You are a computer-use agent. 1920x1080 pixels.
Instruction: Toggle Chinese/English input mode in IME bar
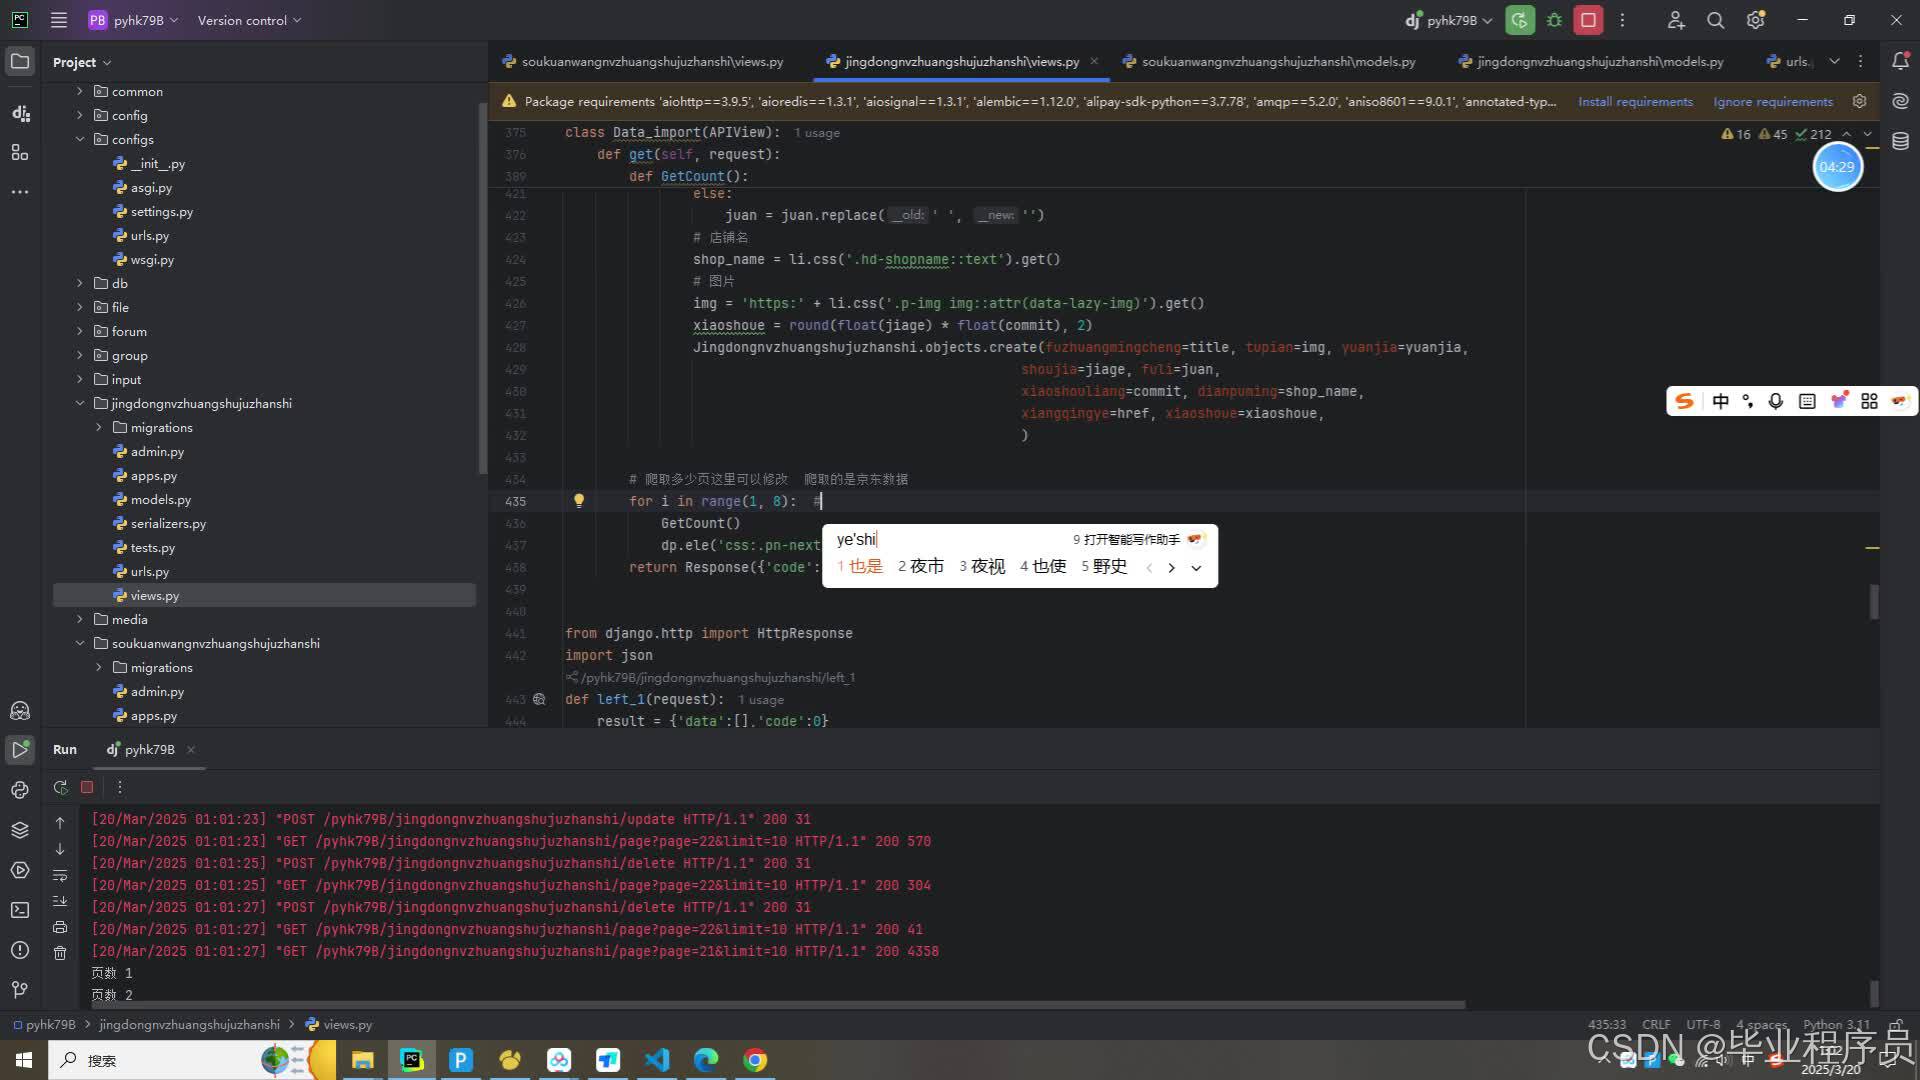click(1720, 401)
